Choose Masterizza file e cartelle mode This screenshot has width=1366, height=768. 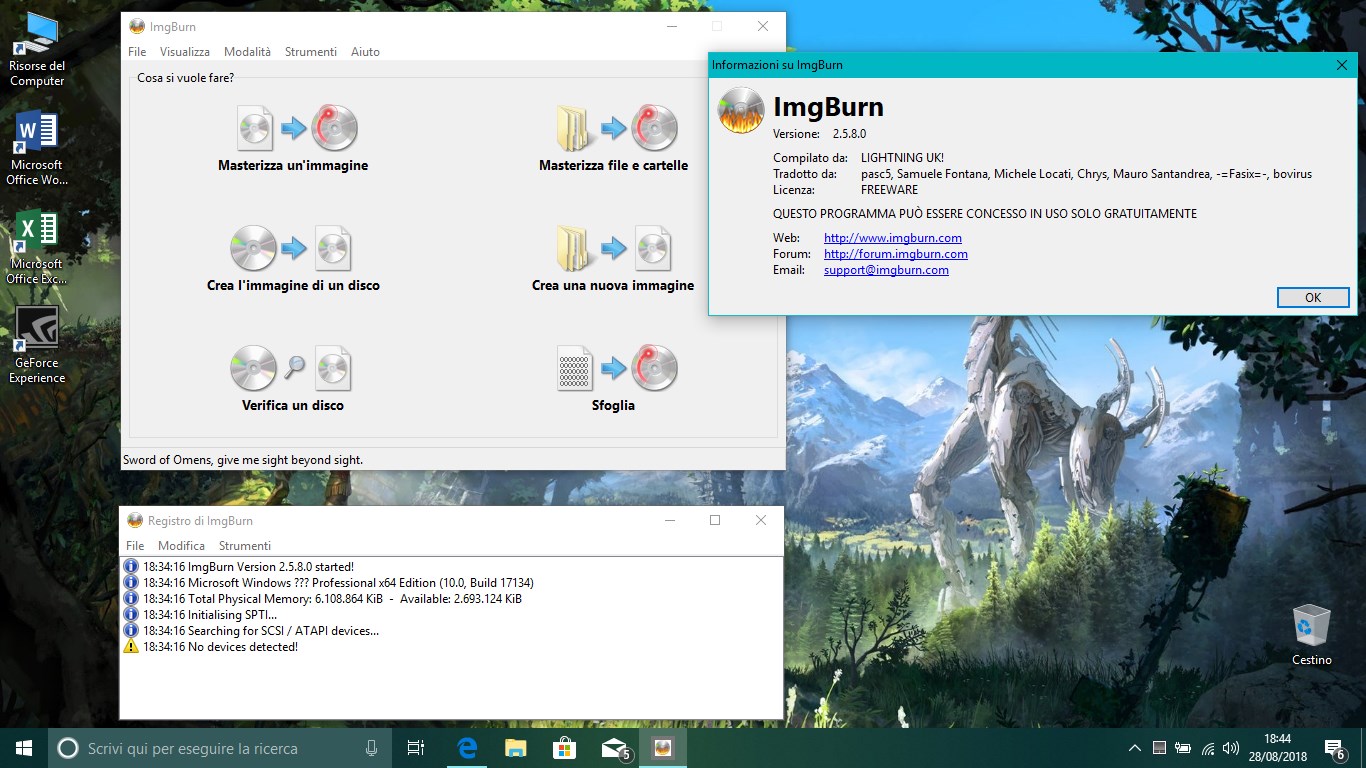click(613, 139)
